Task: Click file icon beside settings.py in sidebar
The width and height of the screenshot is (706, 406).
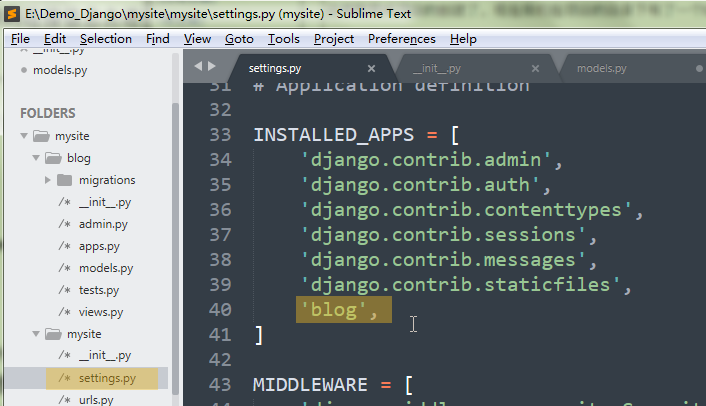Action: [65, 378]
